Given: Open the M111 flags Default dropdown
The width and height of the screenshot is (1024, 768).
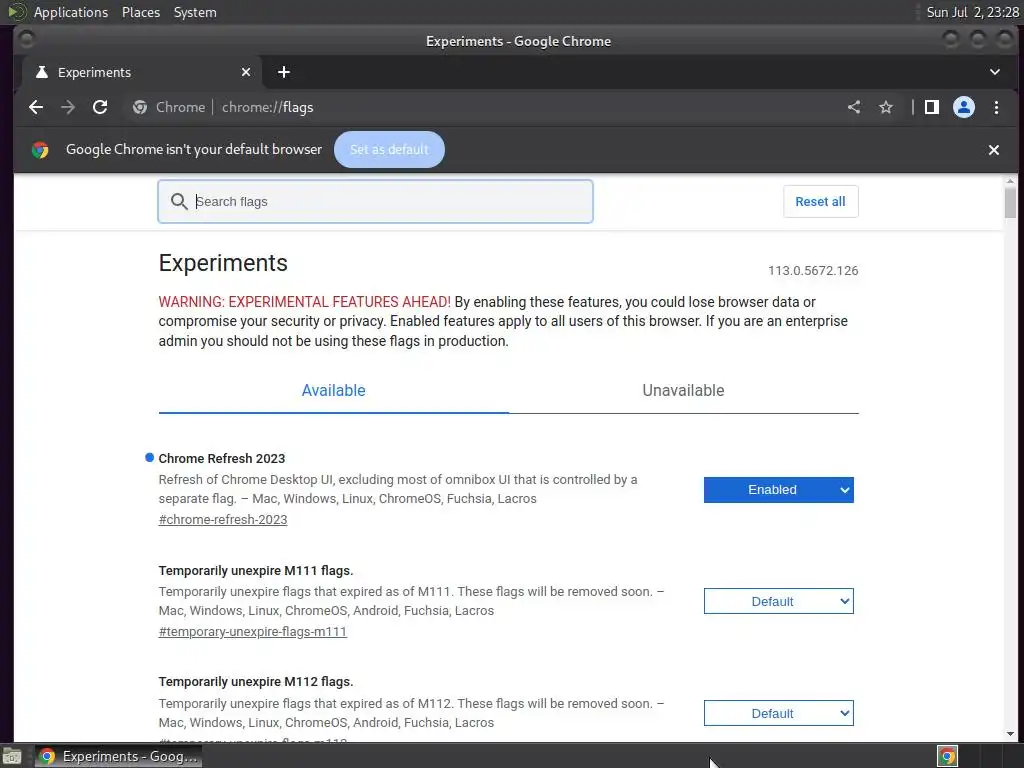Looking at the screenshot, I should (778, 601).
